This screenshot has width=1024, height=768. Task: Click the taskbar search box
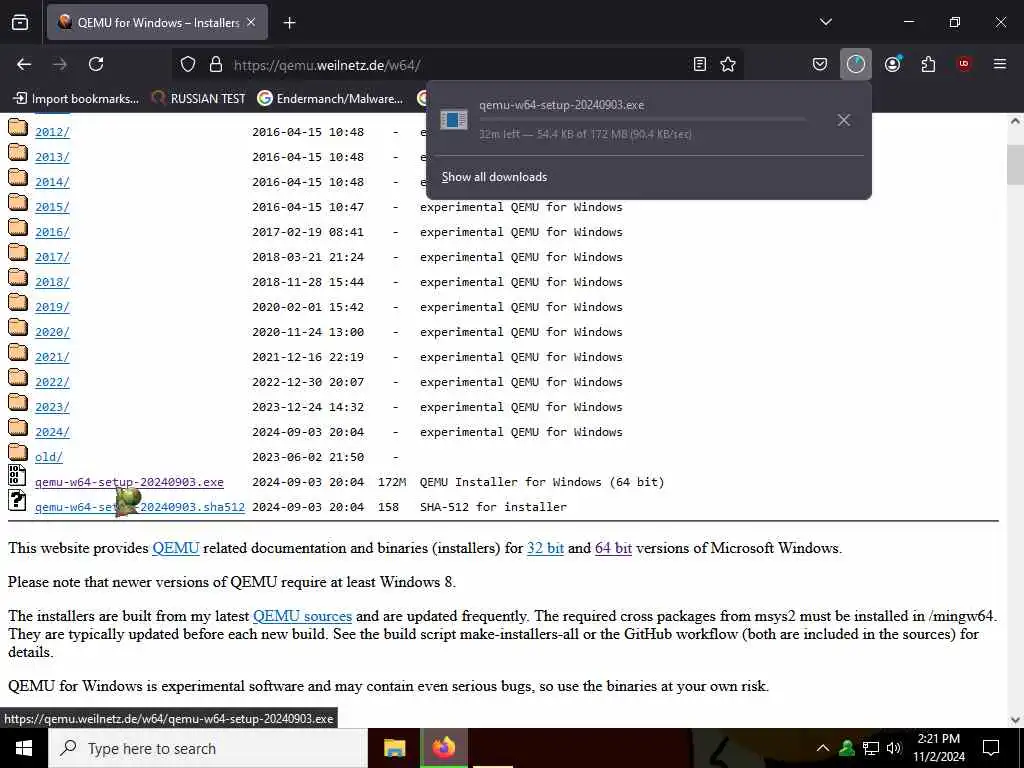[x=208, y=748]
